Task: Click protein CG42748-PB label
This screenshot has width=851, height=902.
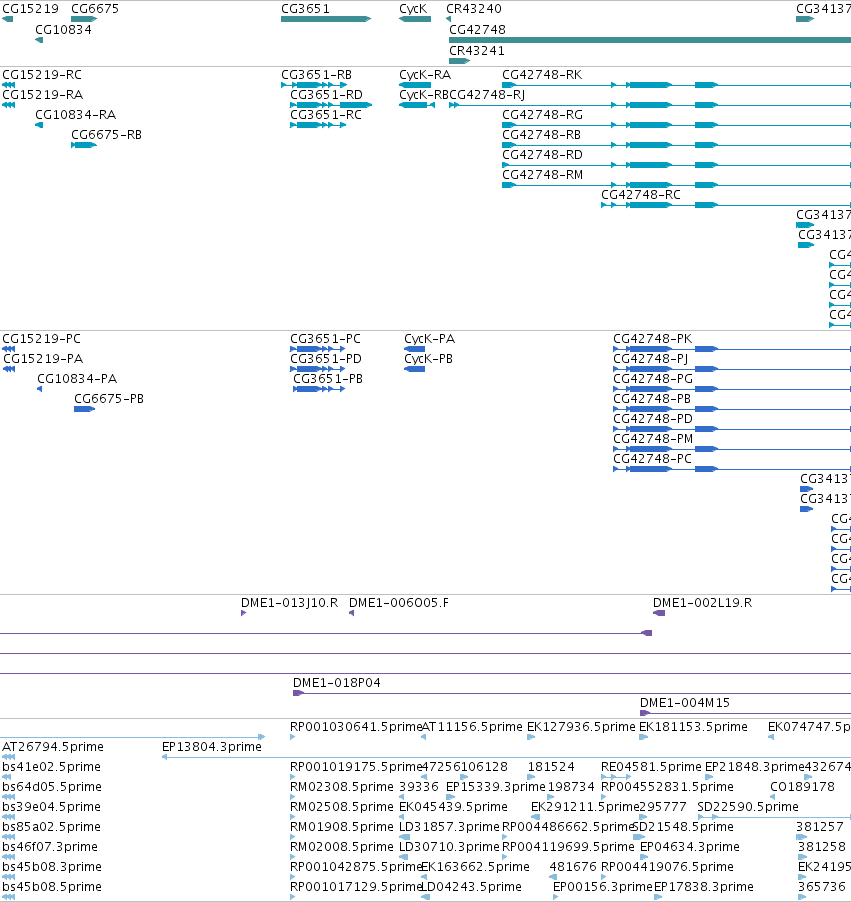Action: click(x=652, y=399)
